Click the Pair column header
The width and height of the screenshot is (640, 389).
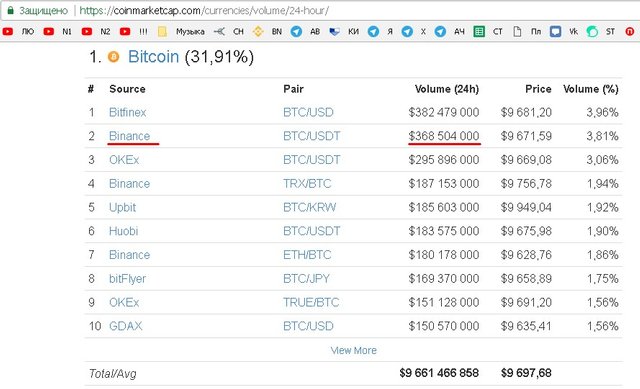293,89
